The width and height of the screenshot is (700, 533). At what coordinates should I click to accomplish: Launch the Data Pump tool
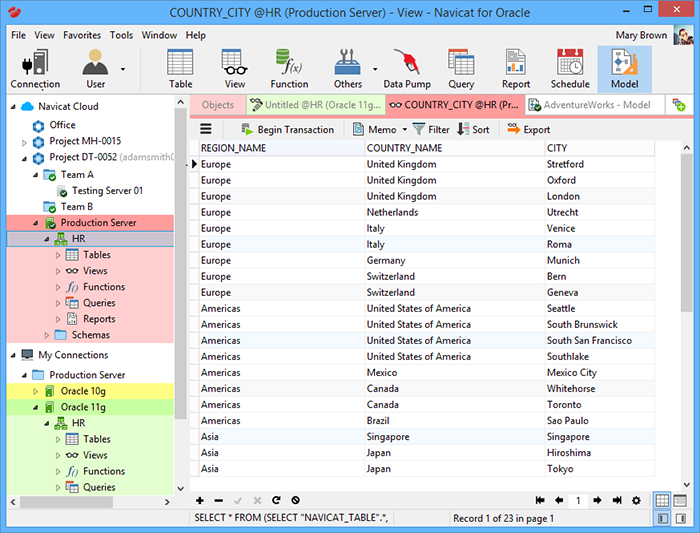point(407,69)
